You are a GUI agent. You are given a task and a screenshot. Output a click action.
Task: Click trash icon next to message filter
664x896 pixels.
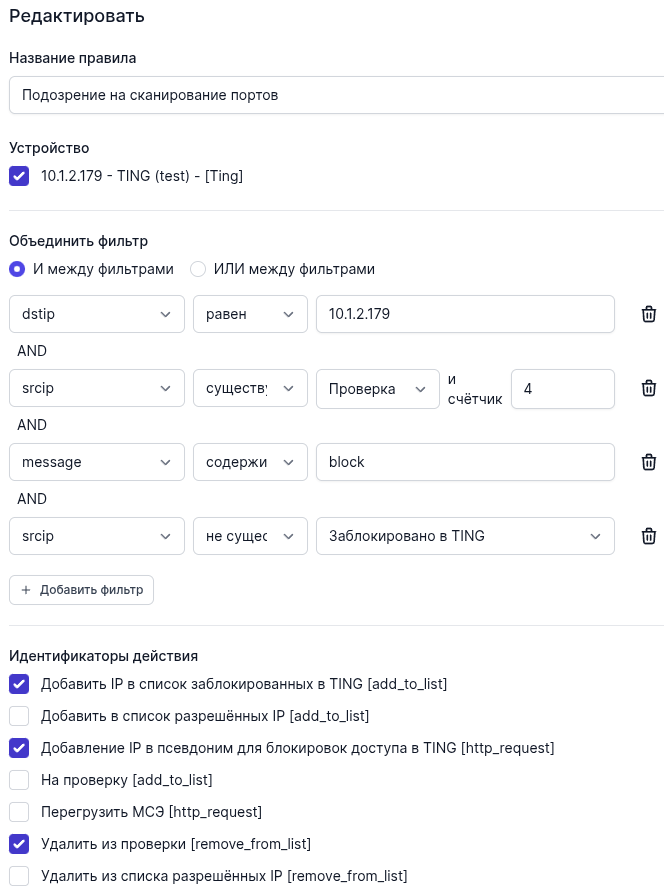[x=648, y=462]
